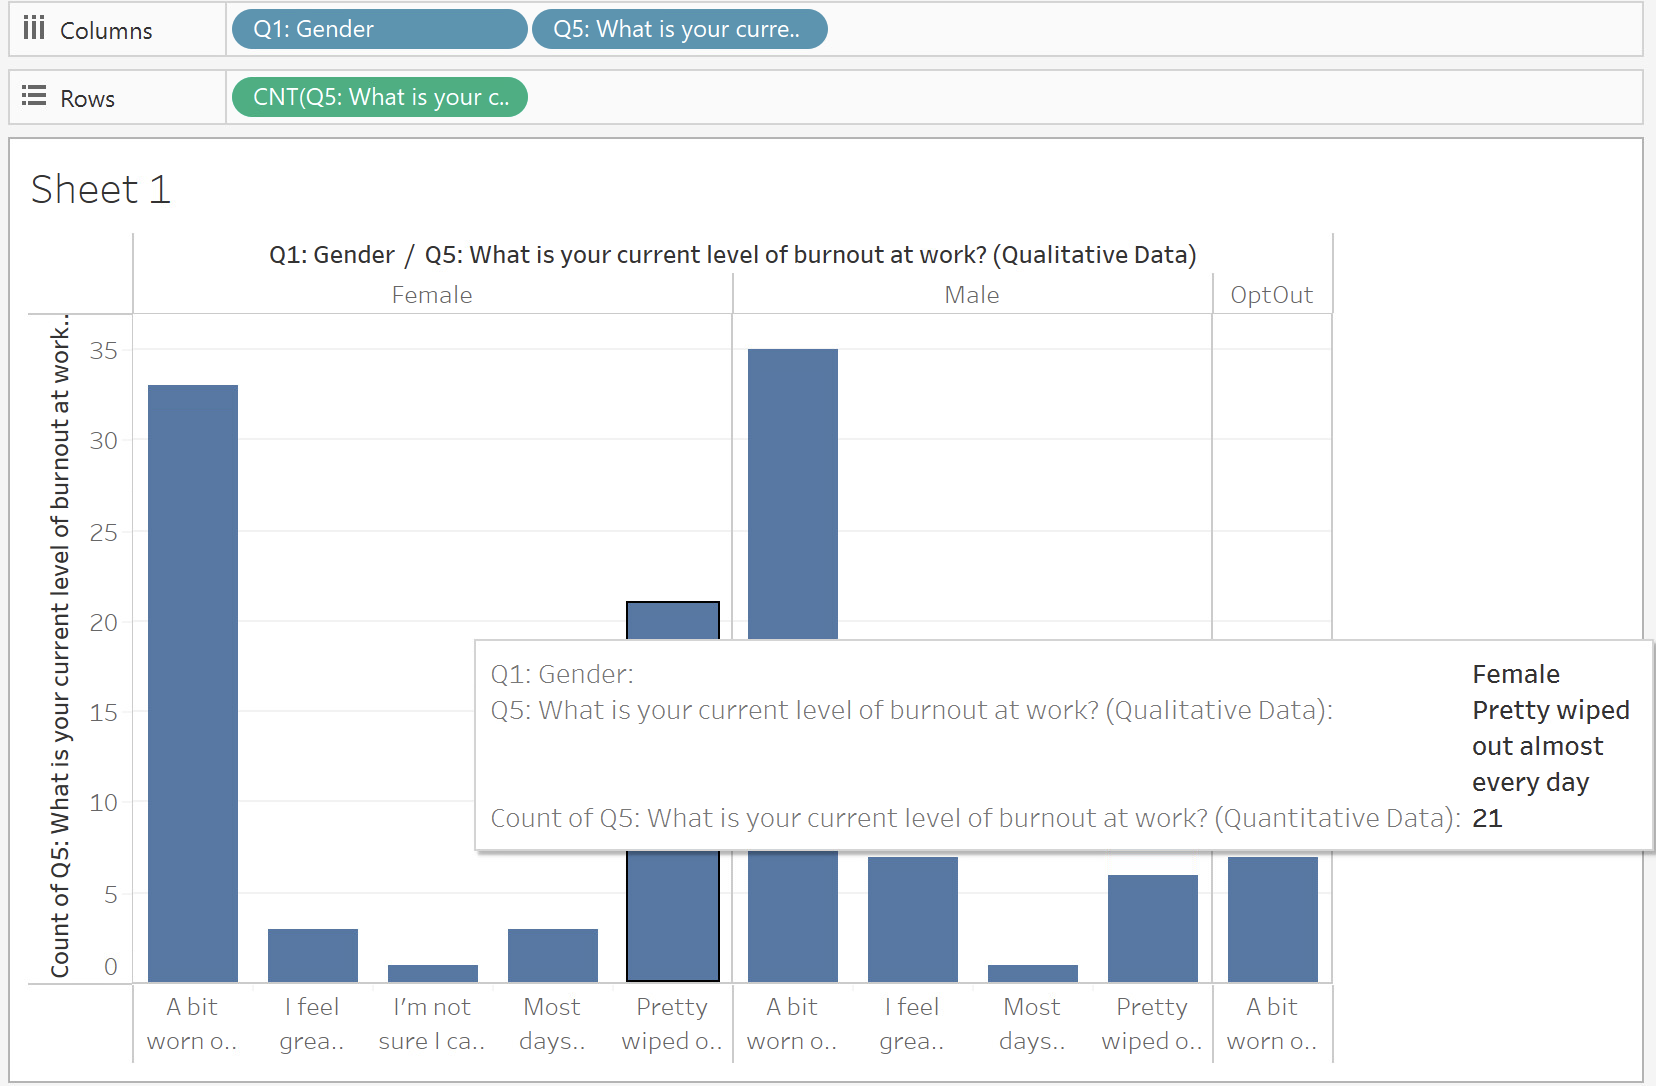Open the green CNT(Q5) pill in Rows

click(379, 97)
